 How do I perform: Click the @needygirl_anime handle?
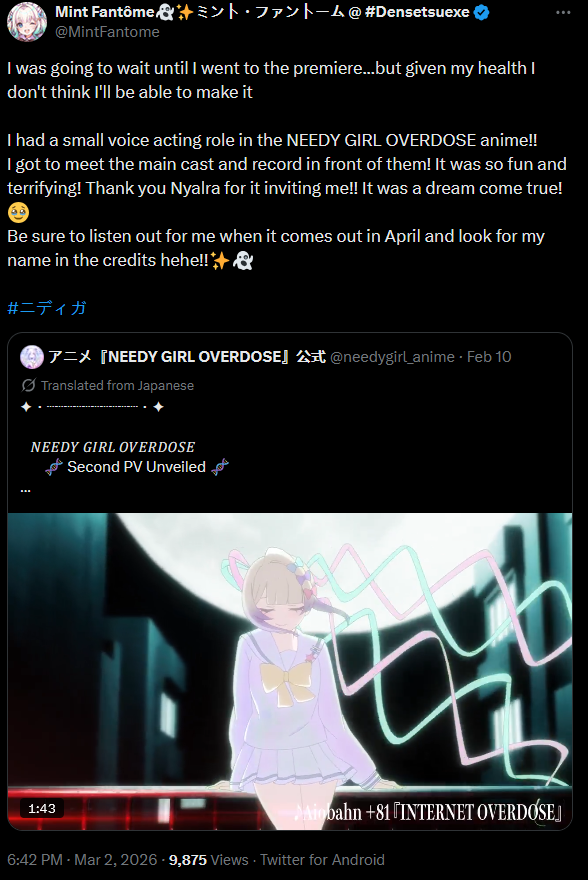pyautogui.click(x=392, y=357)
